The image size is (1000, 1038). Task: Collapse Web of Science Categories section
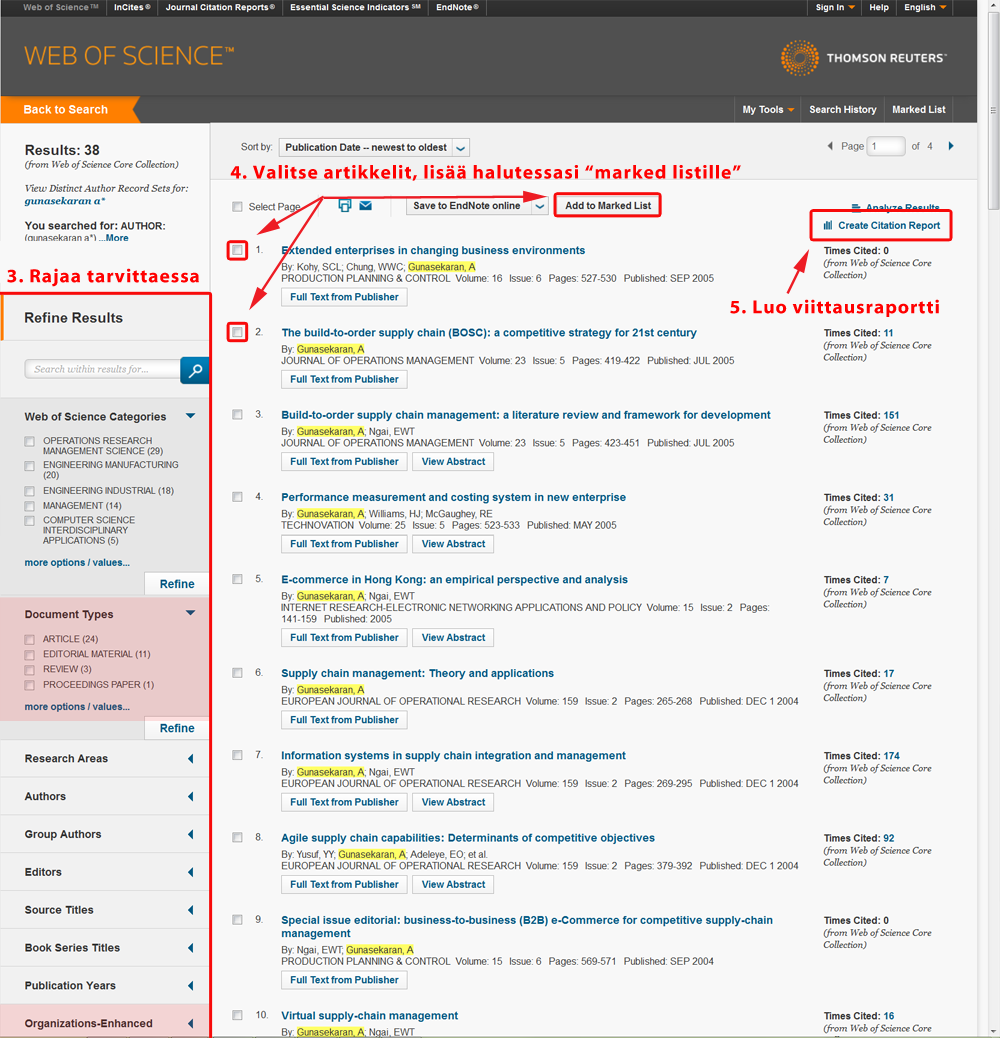pyautogui.click(x=191, y=416)
